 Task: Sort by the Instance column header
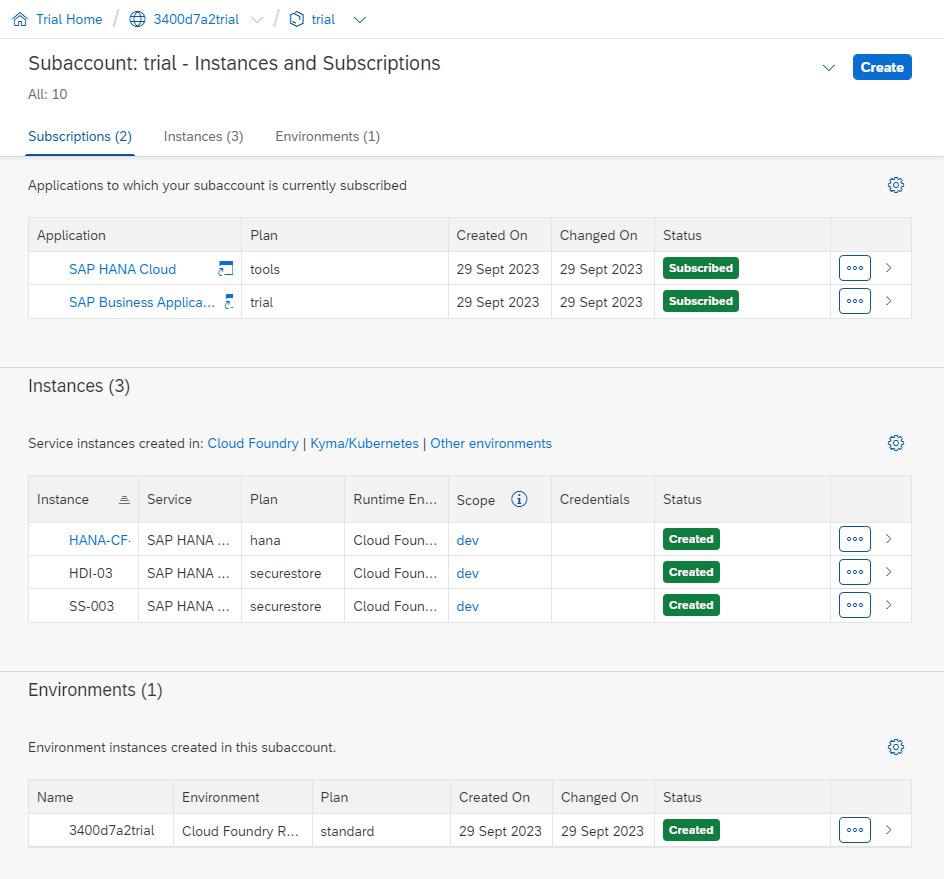coord(64,499)
